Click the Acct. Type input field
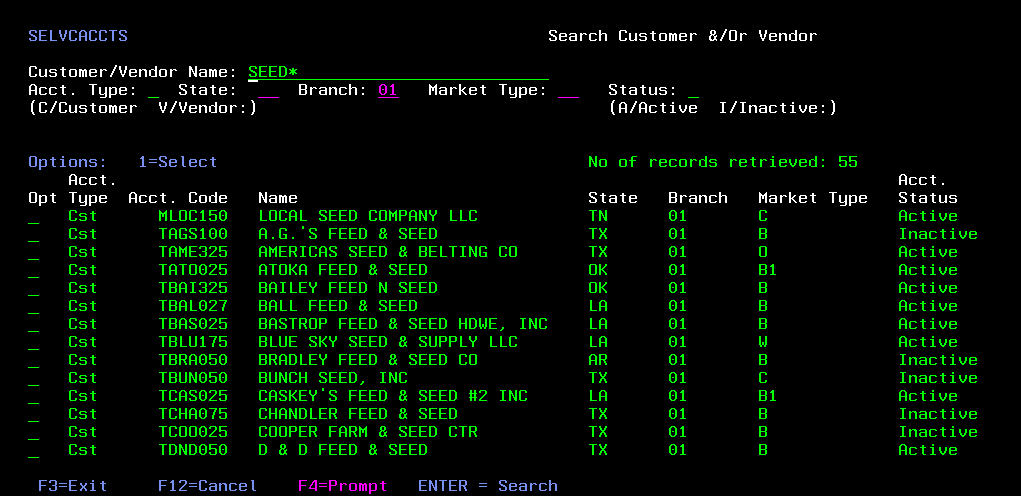1021x496 pixels. 153,90
